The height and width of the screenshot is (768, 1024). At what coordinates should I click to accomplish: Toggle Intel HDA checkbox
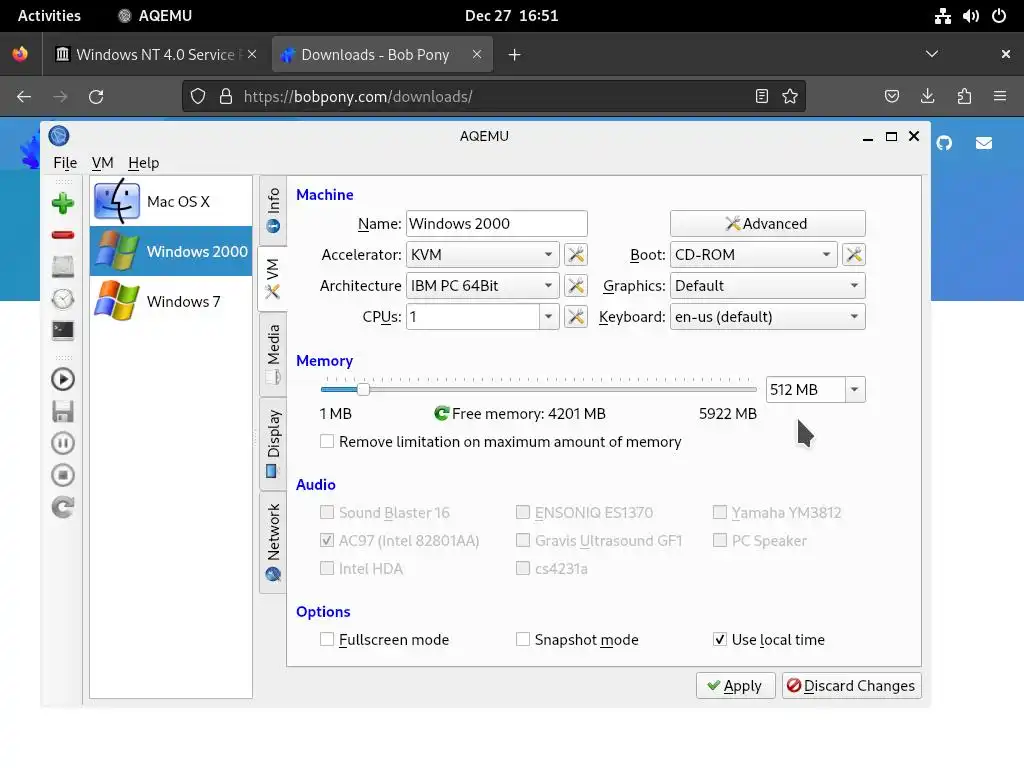(x=327, y=568)
